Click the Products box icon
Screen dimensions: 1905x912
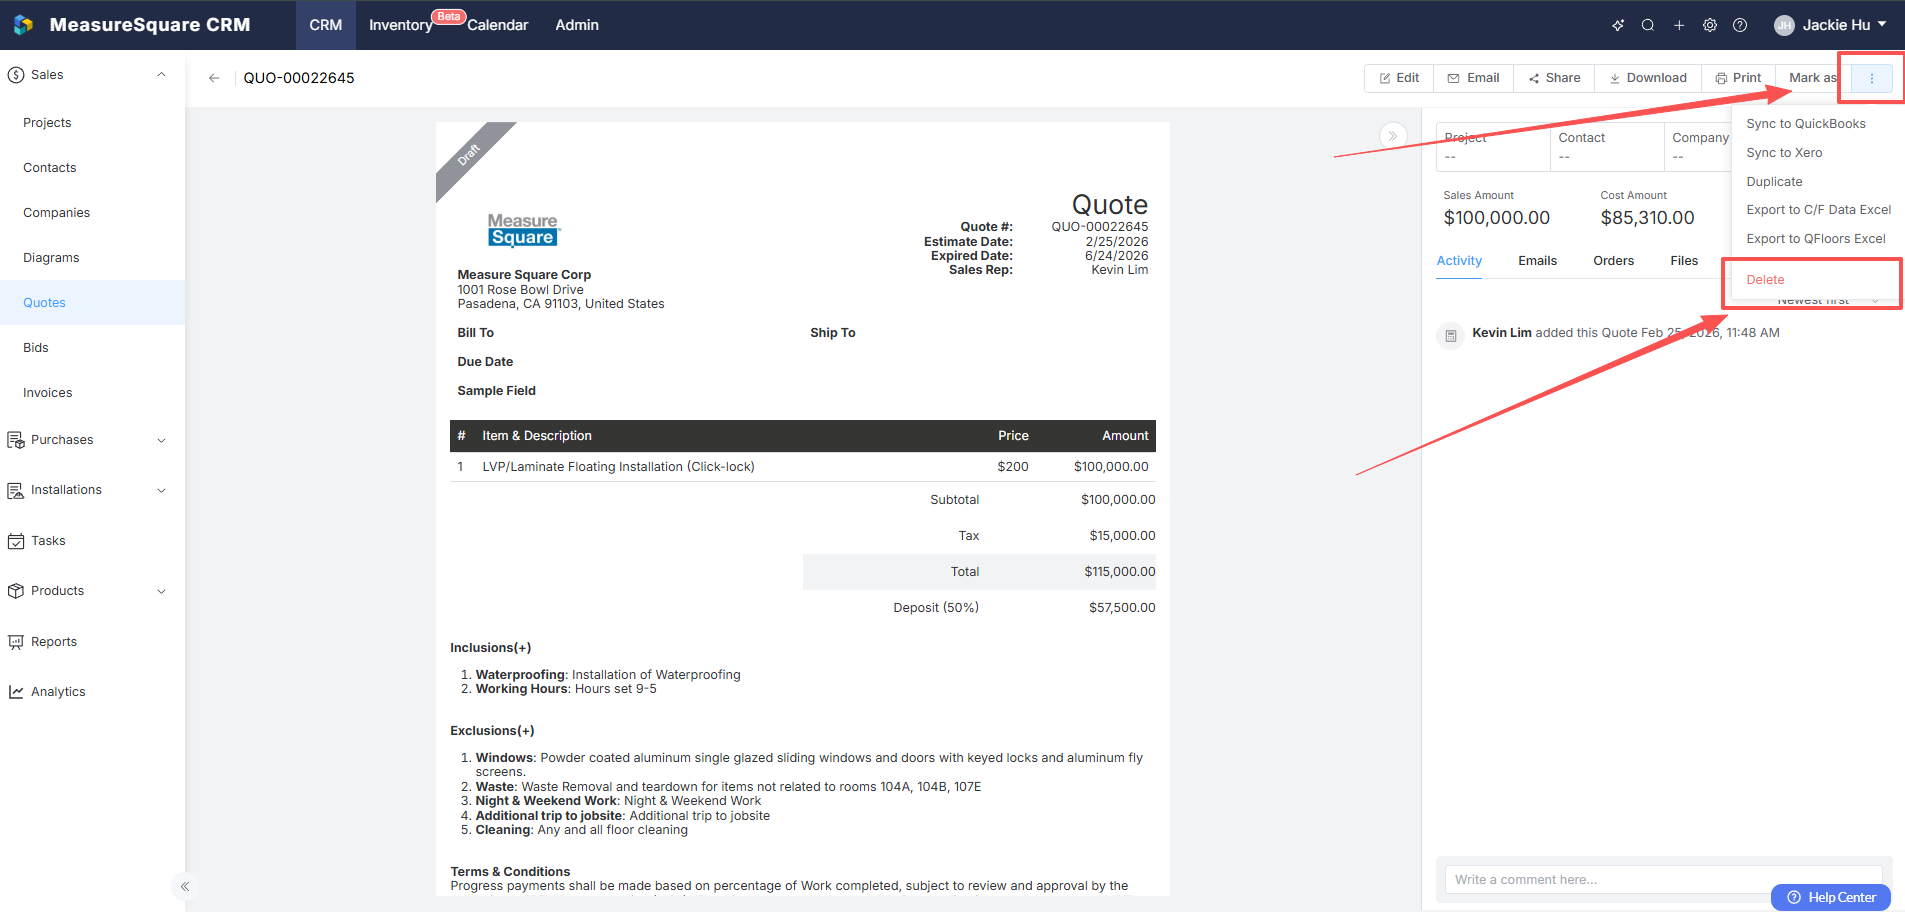coord(16,591)
